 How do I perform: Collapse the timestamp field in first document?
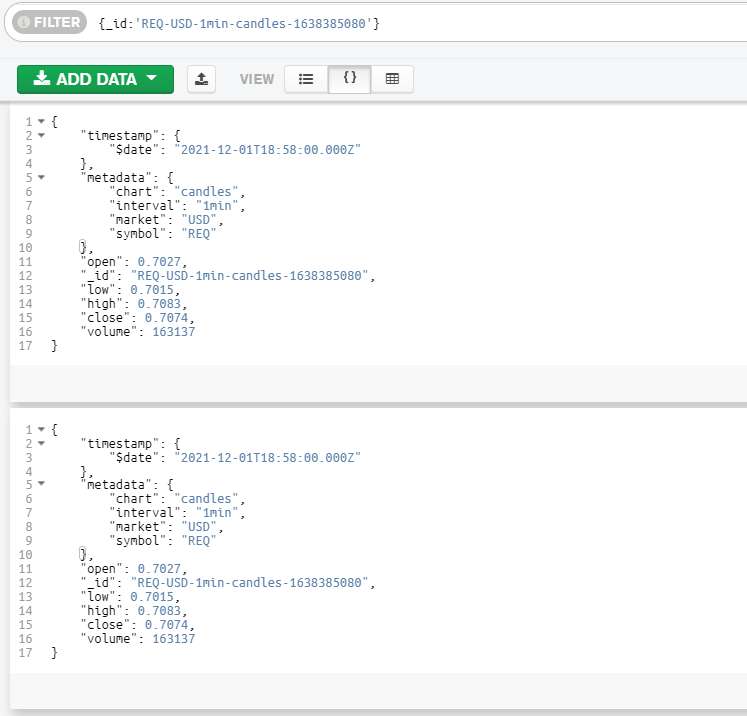click(x=41, y=136)
